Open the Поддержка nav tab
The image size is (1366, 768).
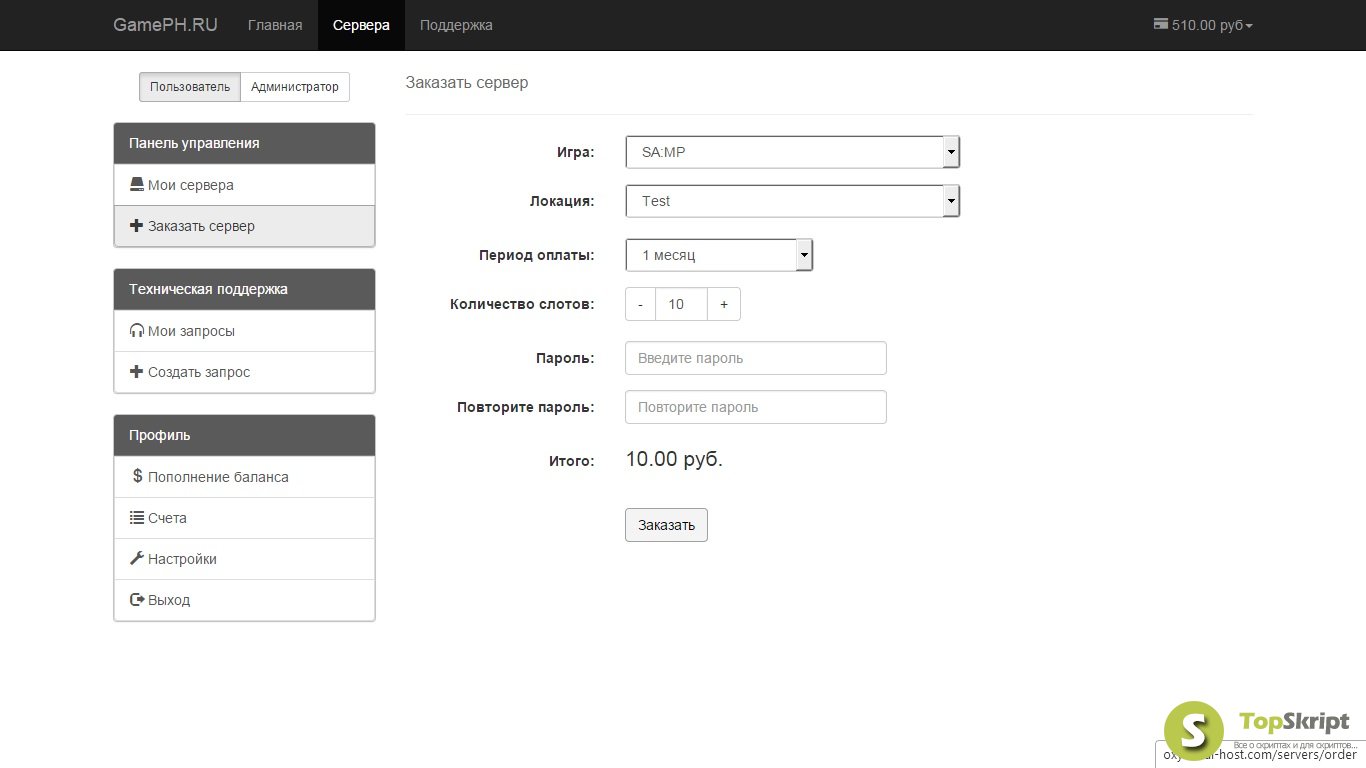coord(456,25)
